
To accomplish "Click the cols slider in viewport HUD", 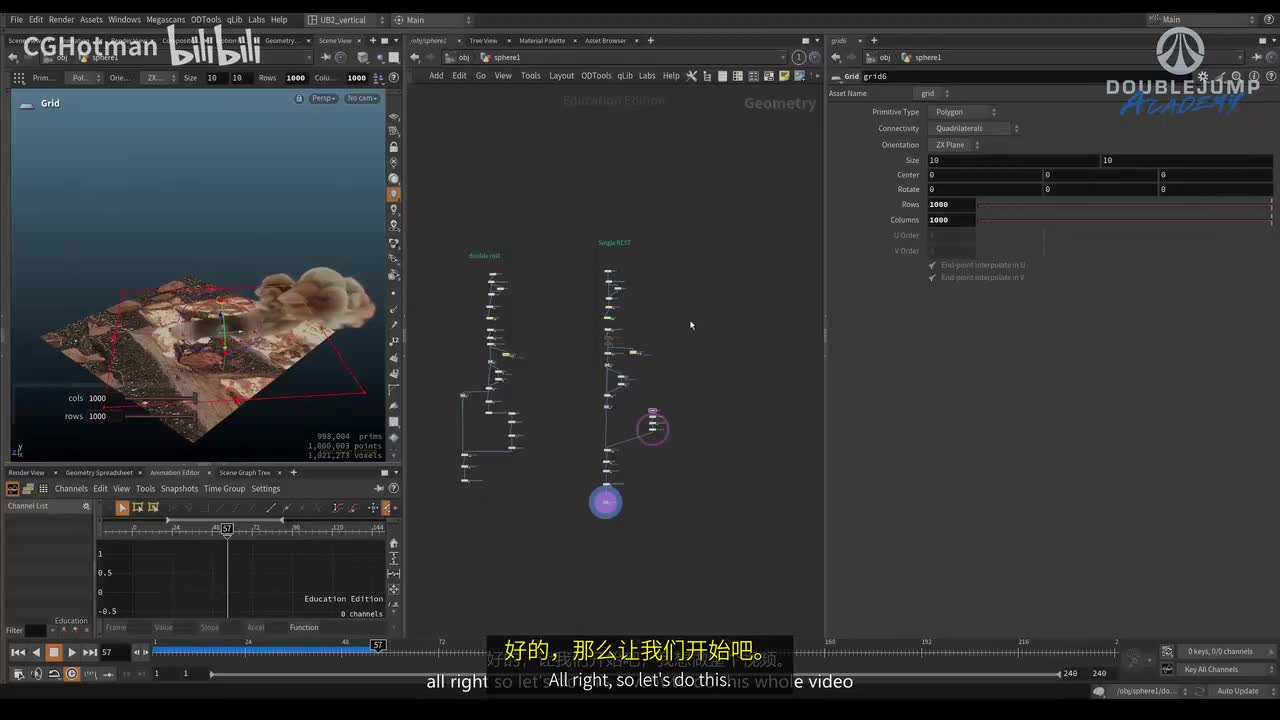I will click(160, 398).
